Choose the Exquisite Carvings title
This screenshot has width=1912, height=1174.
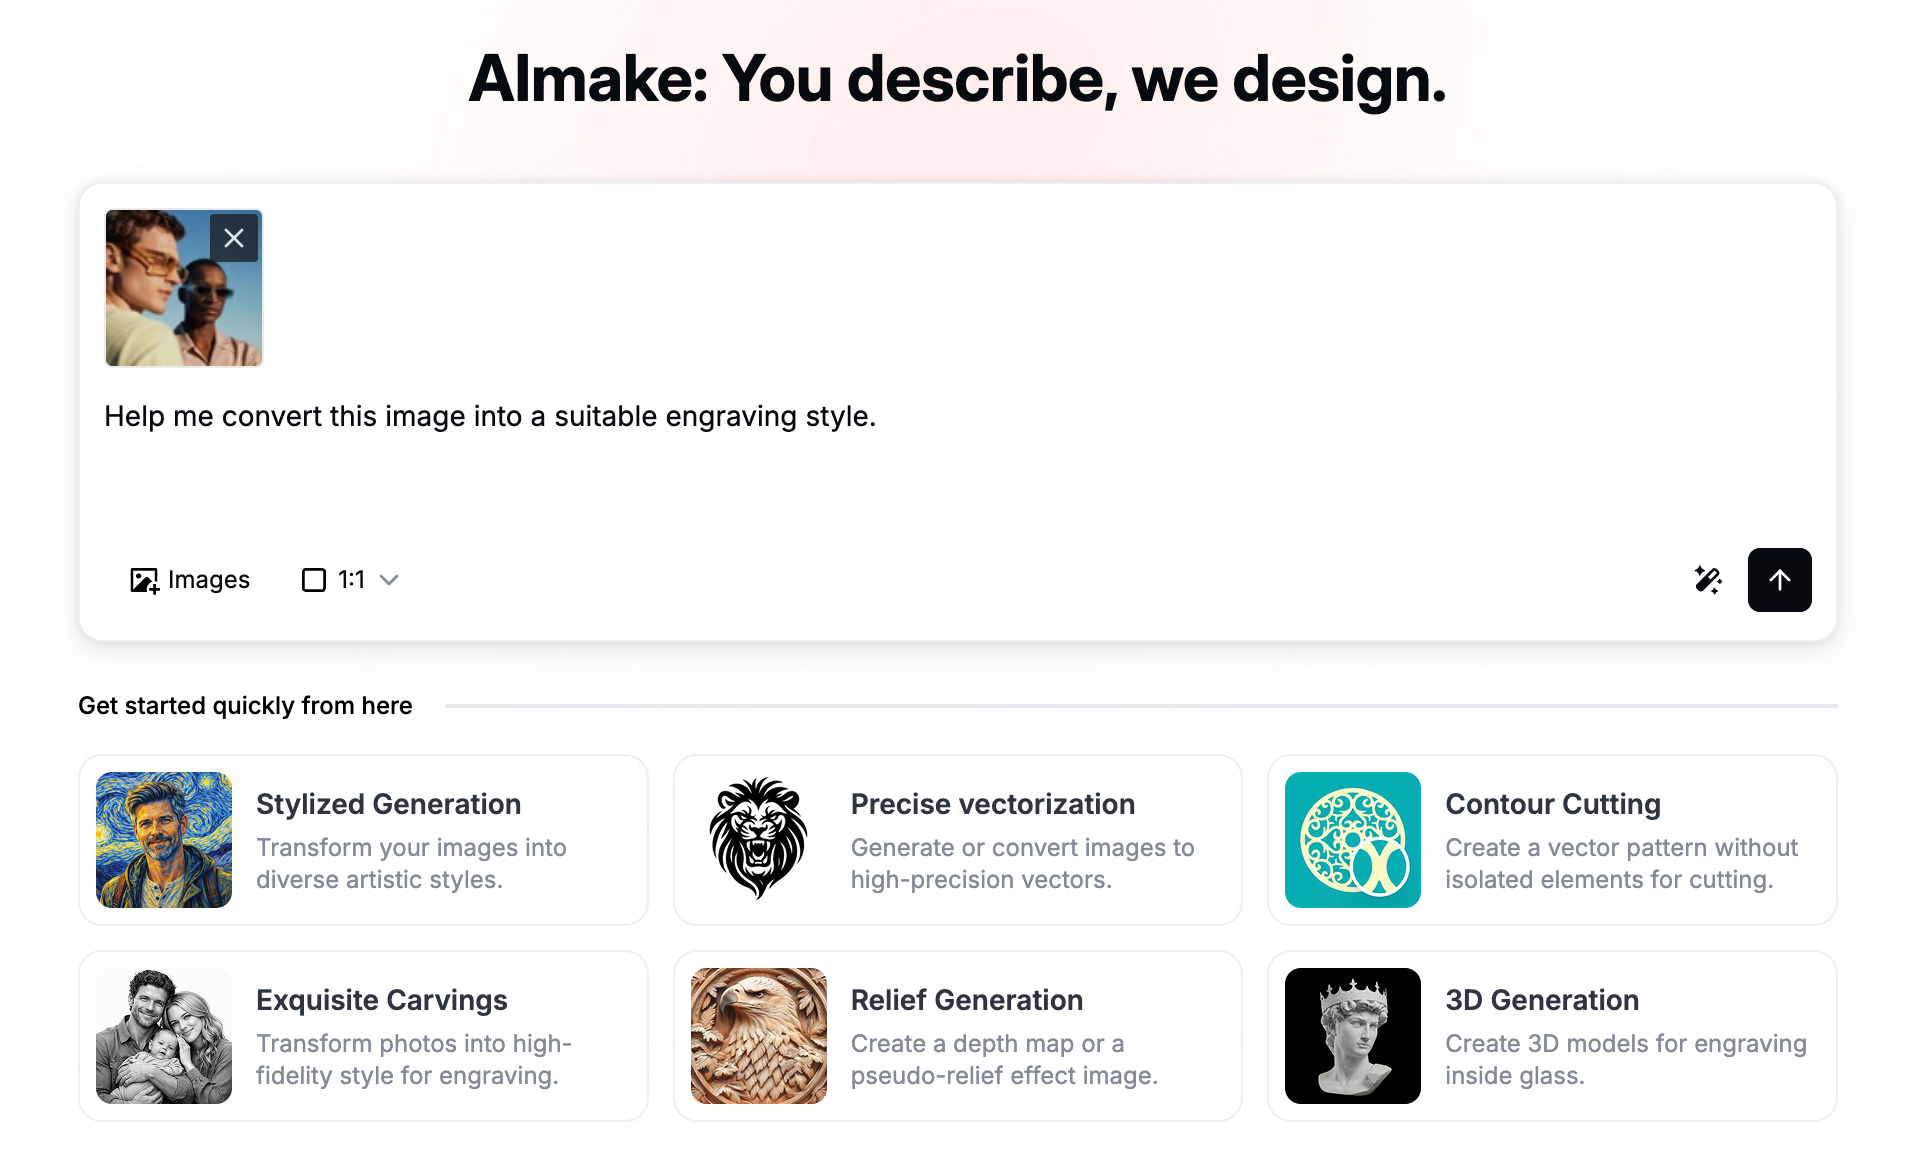point(381,1000)
